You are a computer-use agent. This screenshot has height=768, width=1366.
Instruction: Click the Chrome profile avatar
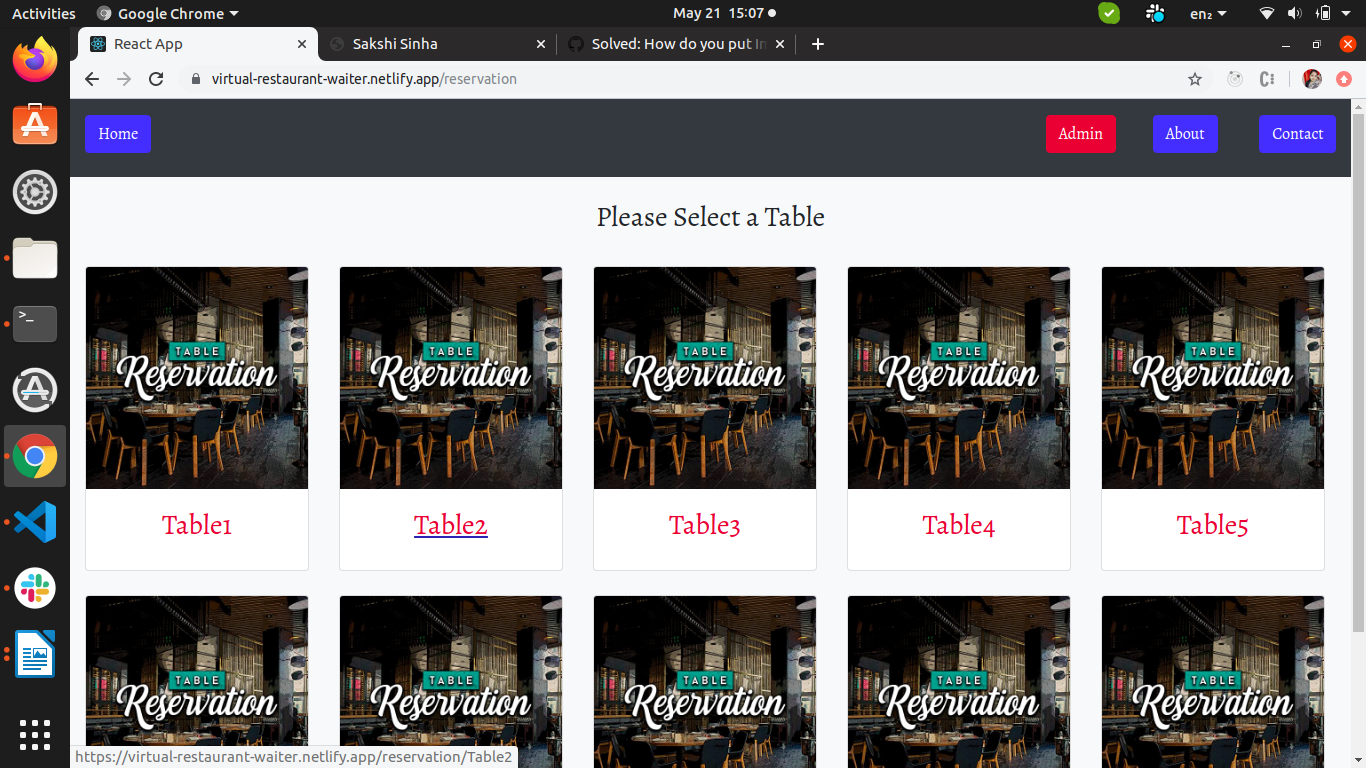point(1312,79)
